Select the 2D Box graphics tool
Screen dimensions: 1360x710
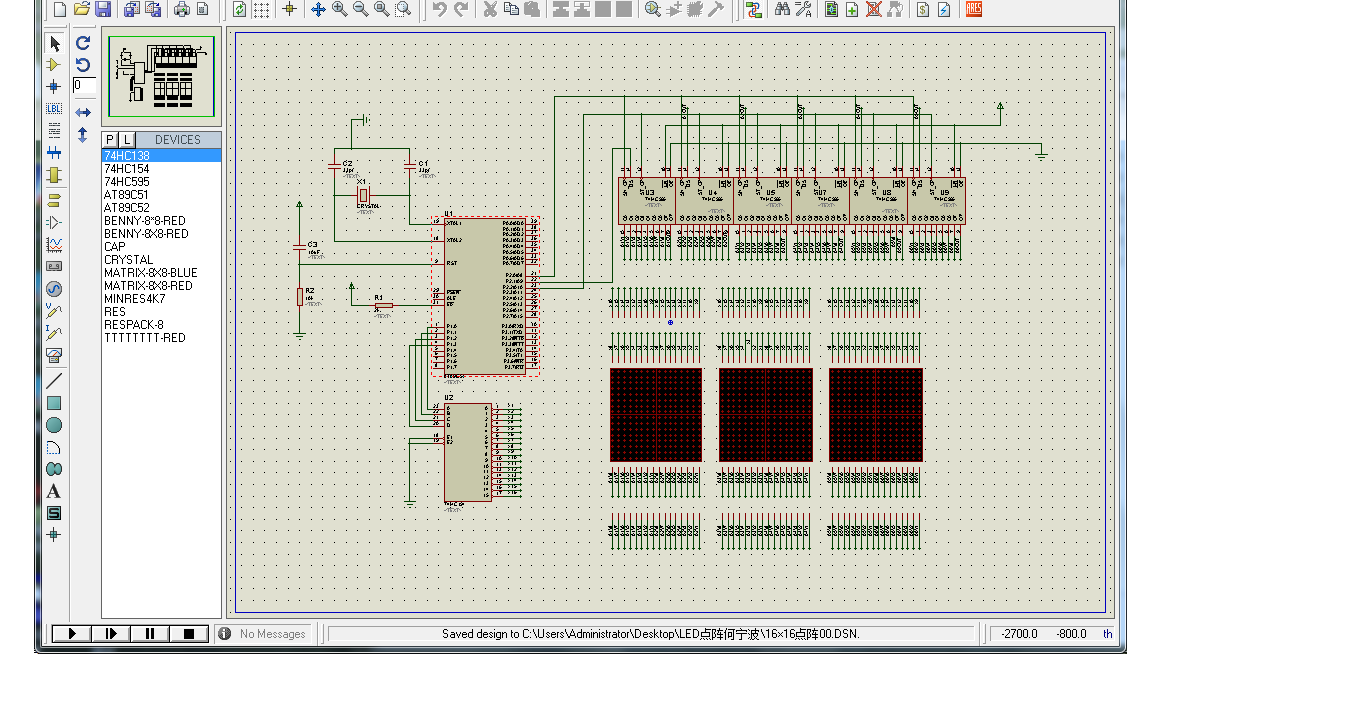[54, 403]
